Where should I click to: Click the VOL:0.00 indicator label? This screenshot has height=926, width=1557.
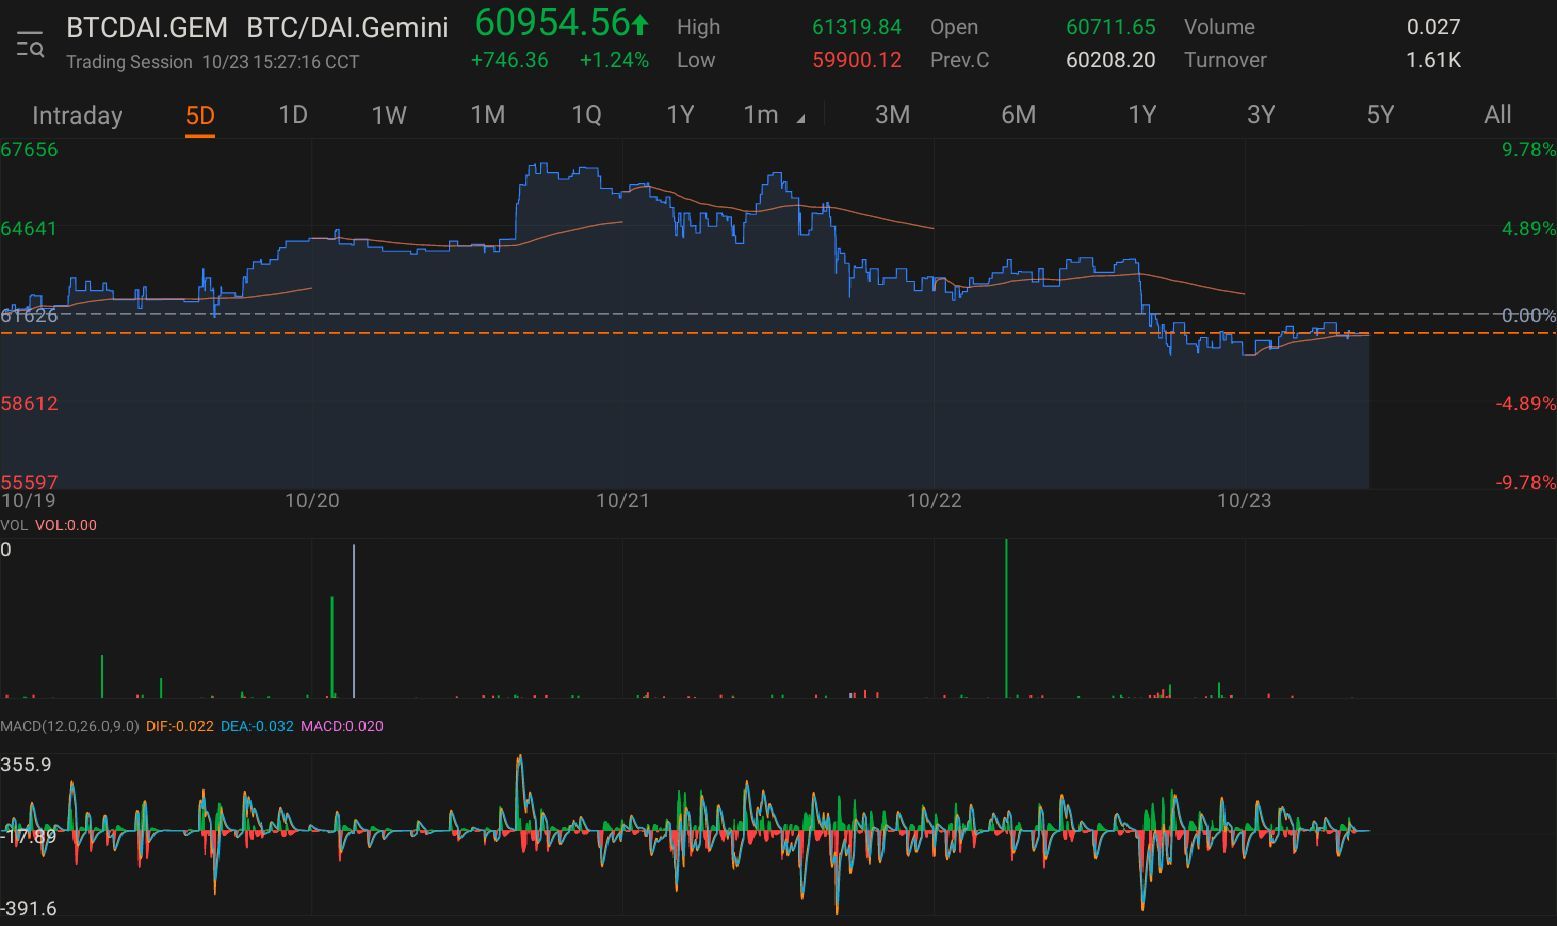66,525
